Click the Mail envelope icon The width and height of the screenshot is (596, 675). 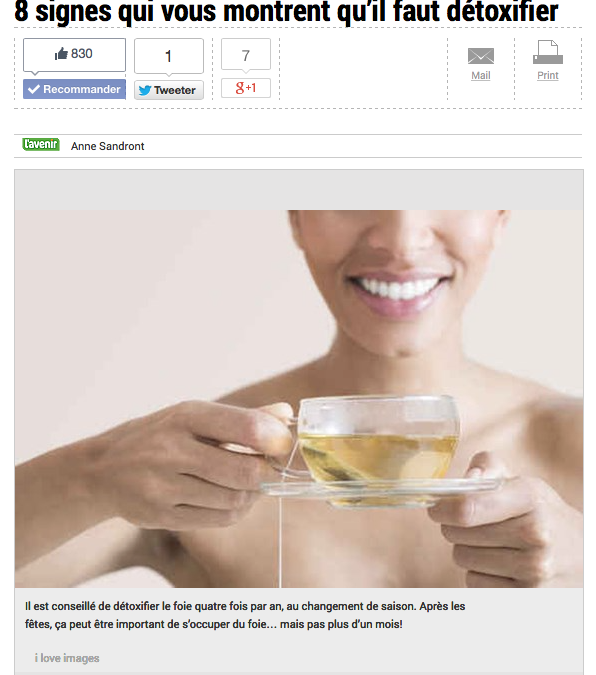click(x=481, y=56)
